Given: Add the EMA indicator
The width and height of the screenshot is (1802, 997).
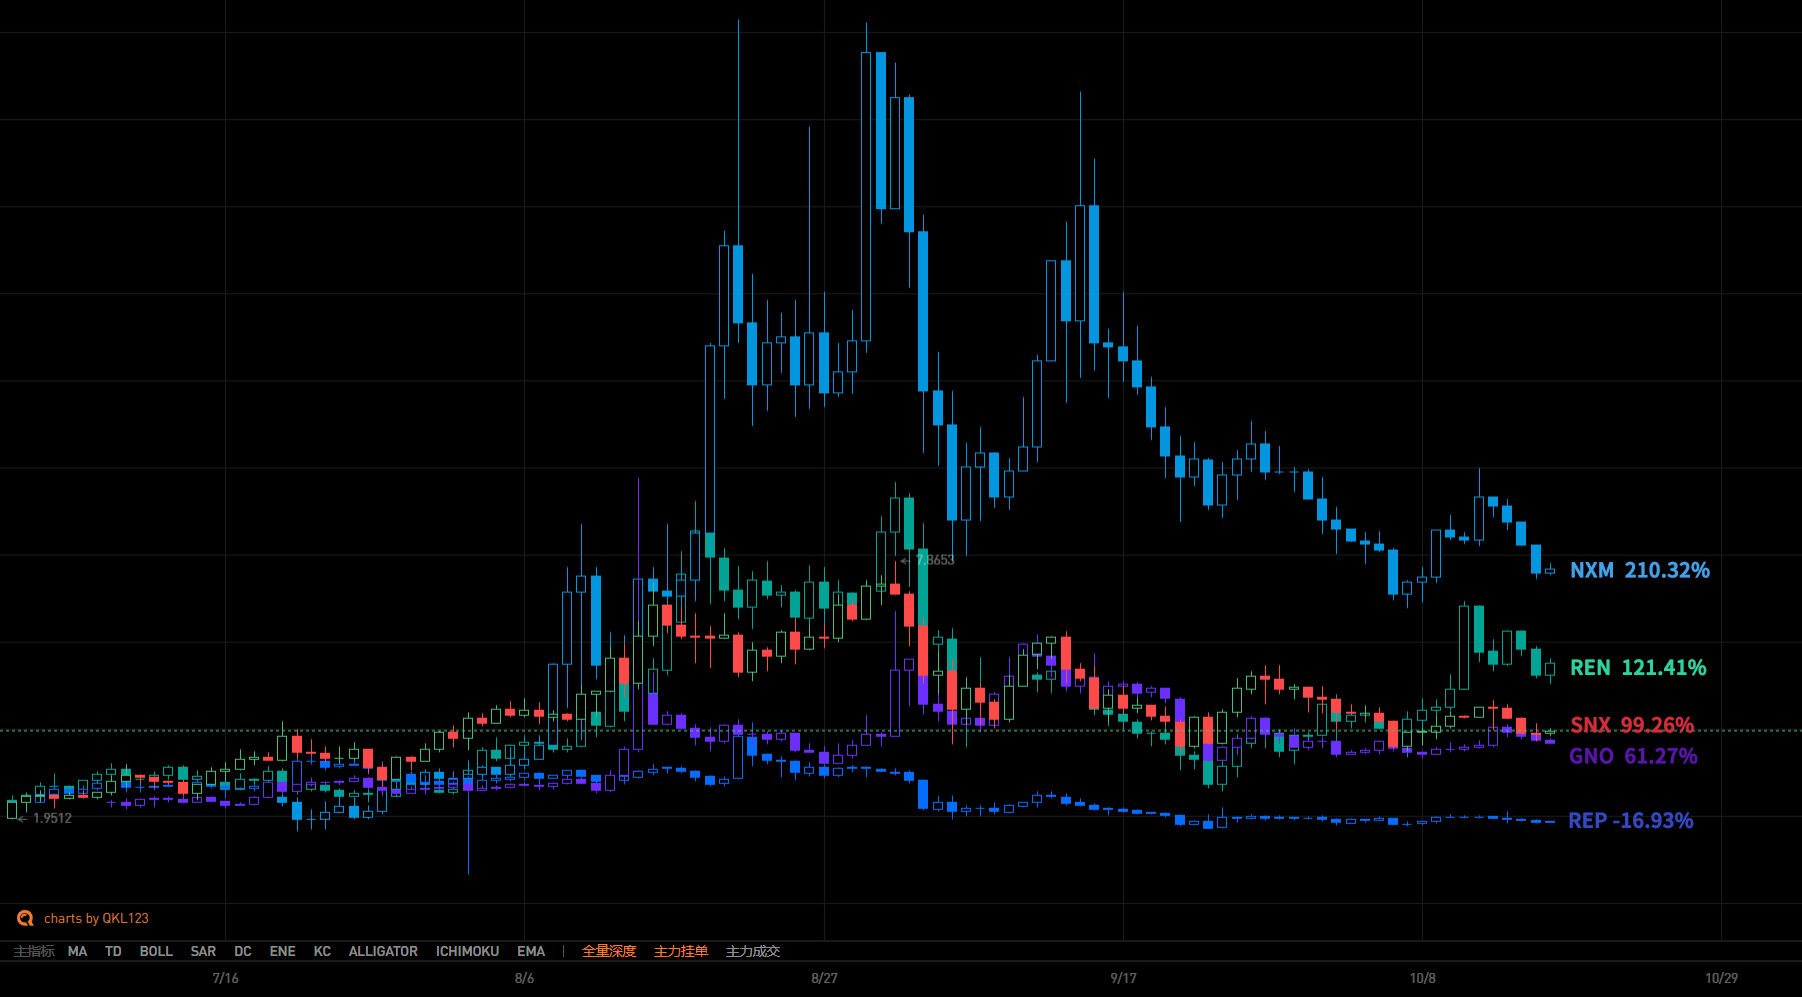Looking at the screenshot, I should [531, 951].
